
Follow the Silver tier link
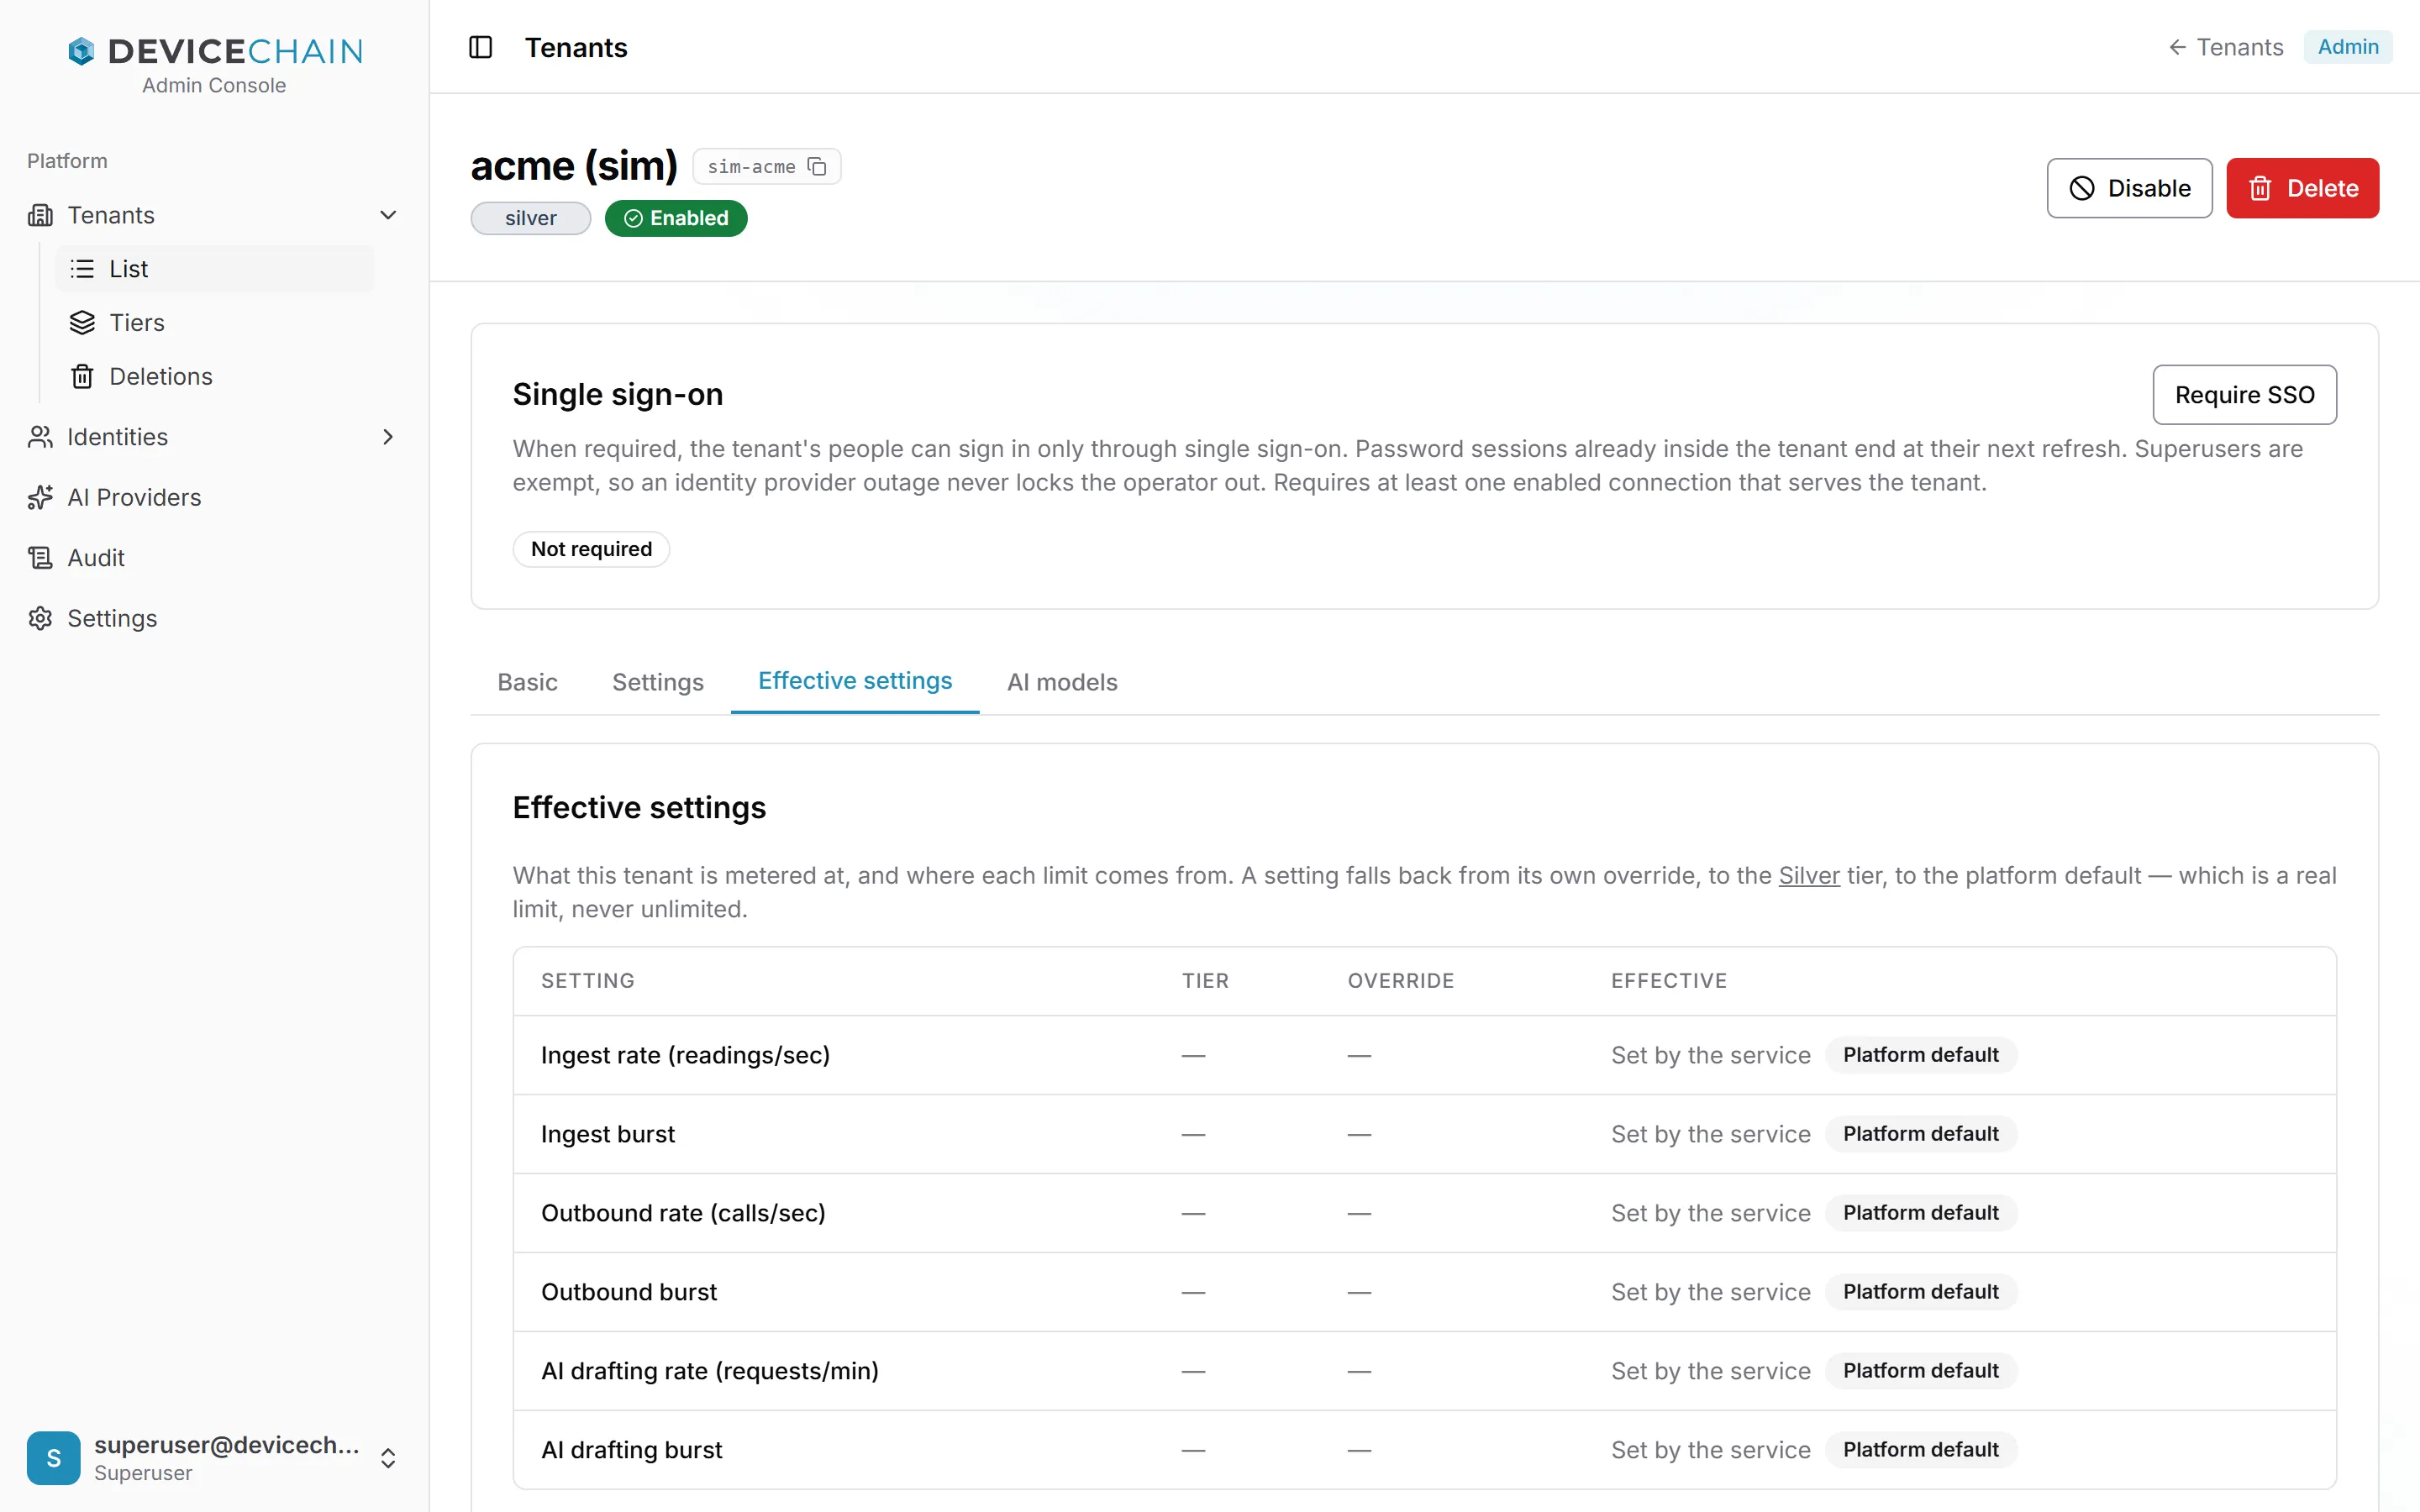tap(1808, 875)
